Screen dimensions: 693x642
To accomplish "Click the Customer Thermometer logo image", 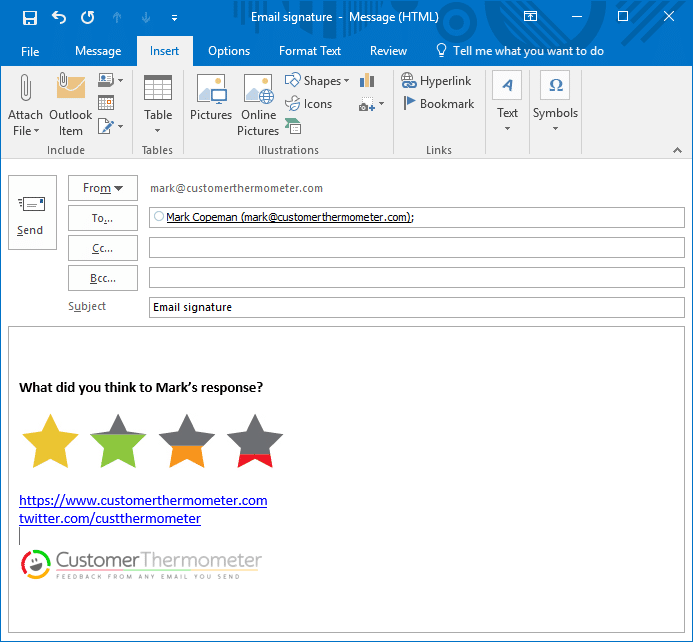I will point(141,565).
